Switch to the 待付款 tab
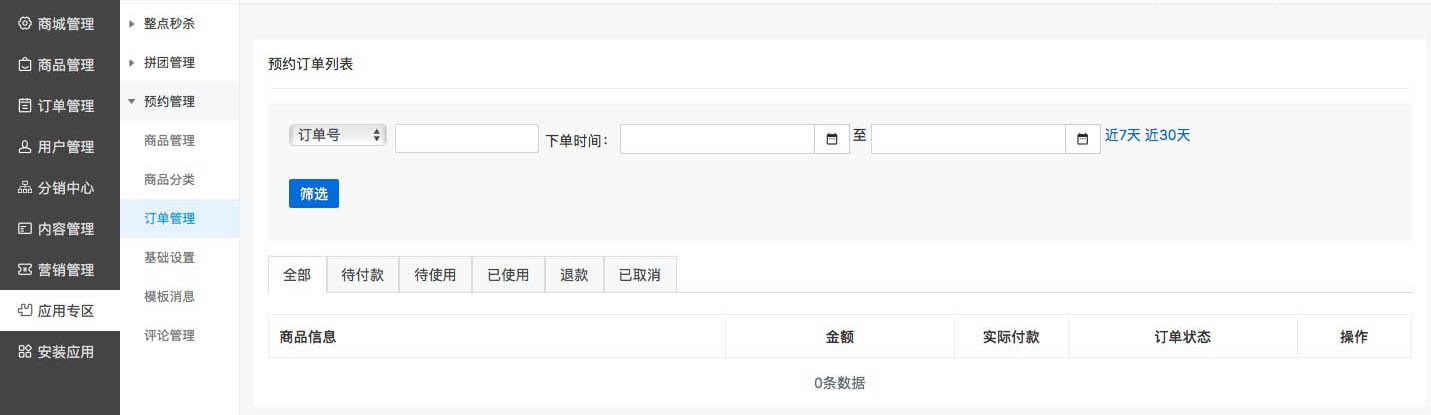This screenshot has height=415, width=1431. pos(363,275)
